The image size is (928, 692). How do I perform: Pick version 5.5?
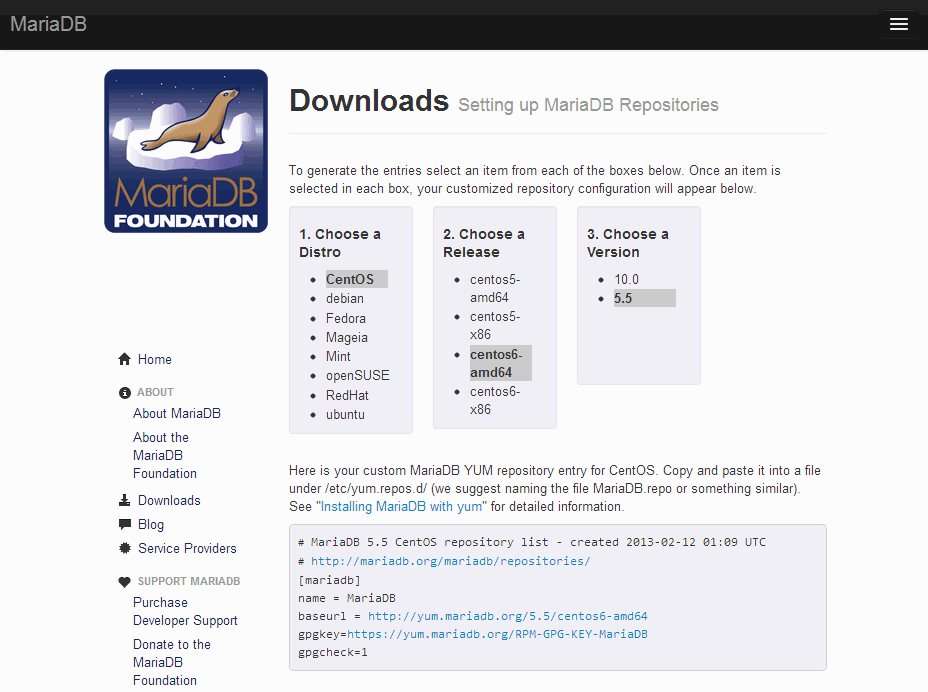645,298
